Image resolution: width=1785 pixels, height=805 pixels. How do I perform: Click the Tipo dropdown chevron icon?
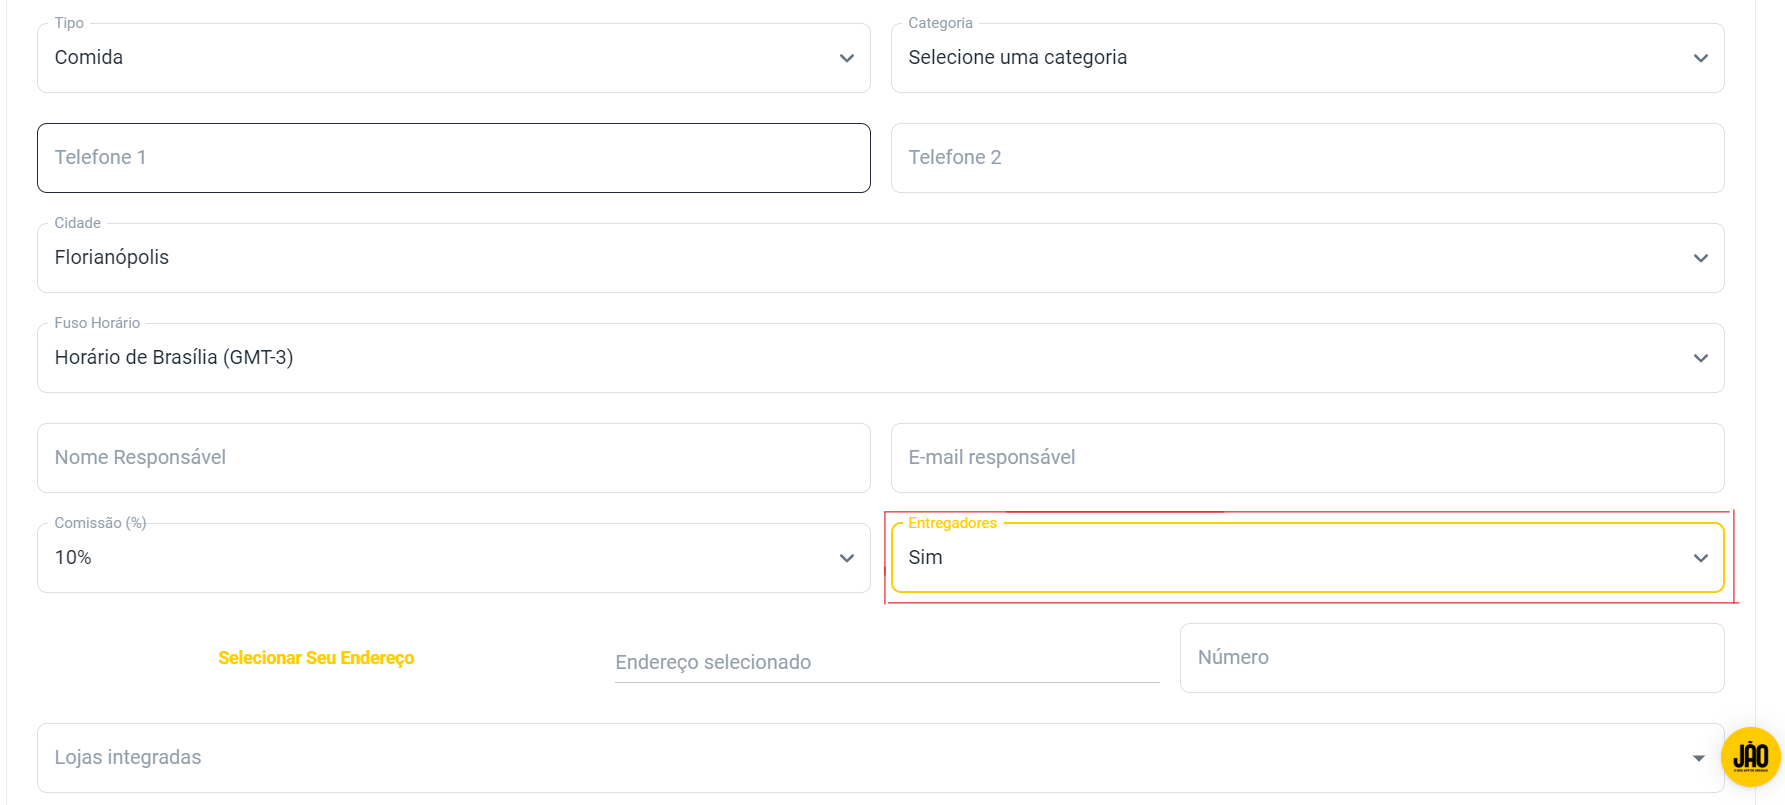[x=847, y=58]
